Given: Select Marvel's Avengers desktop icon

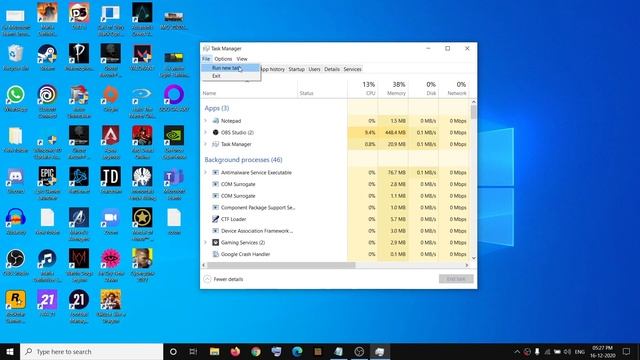Looking at the screenshot, I should point(79,224).
